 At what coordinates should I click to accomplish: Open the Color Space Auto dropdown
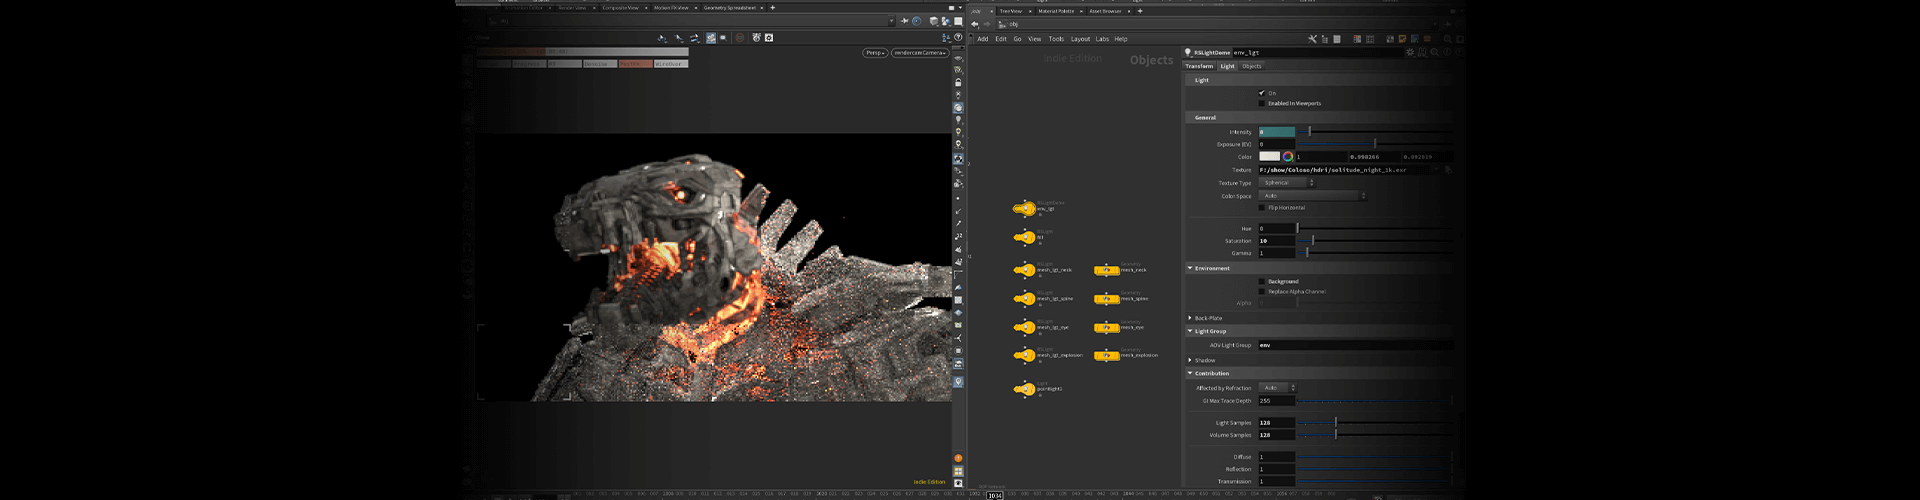1312,196
